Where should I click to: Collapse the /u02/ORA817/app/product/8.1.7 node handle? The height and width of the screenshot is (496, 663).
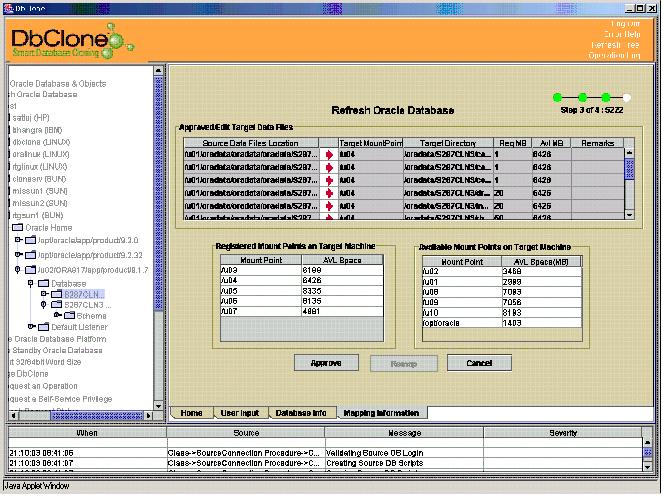coord(17,270)
